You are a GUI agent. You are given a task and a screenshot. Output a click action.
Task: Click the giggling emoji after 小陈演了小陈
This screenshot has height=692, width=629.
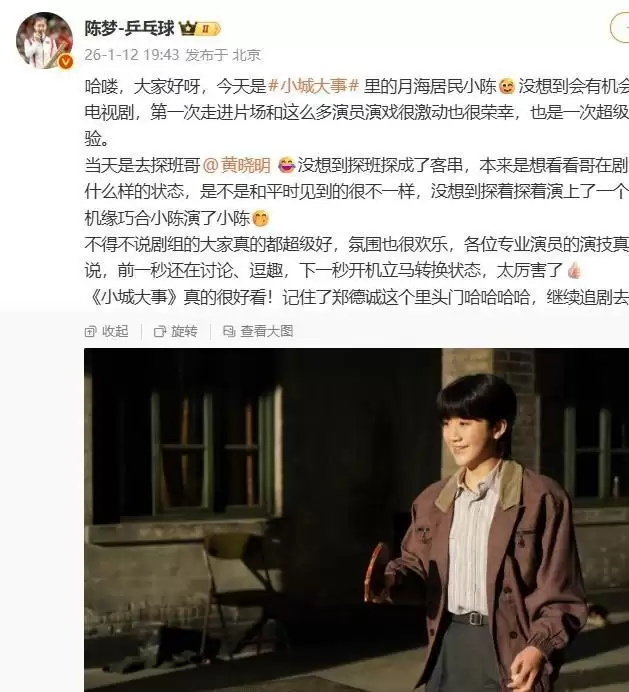pos(260,218)
